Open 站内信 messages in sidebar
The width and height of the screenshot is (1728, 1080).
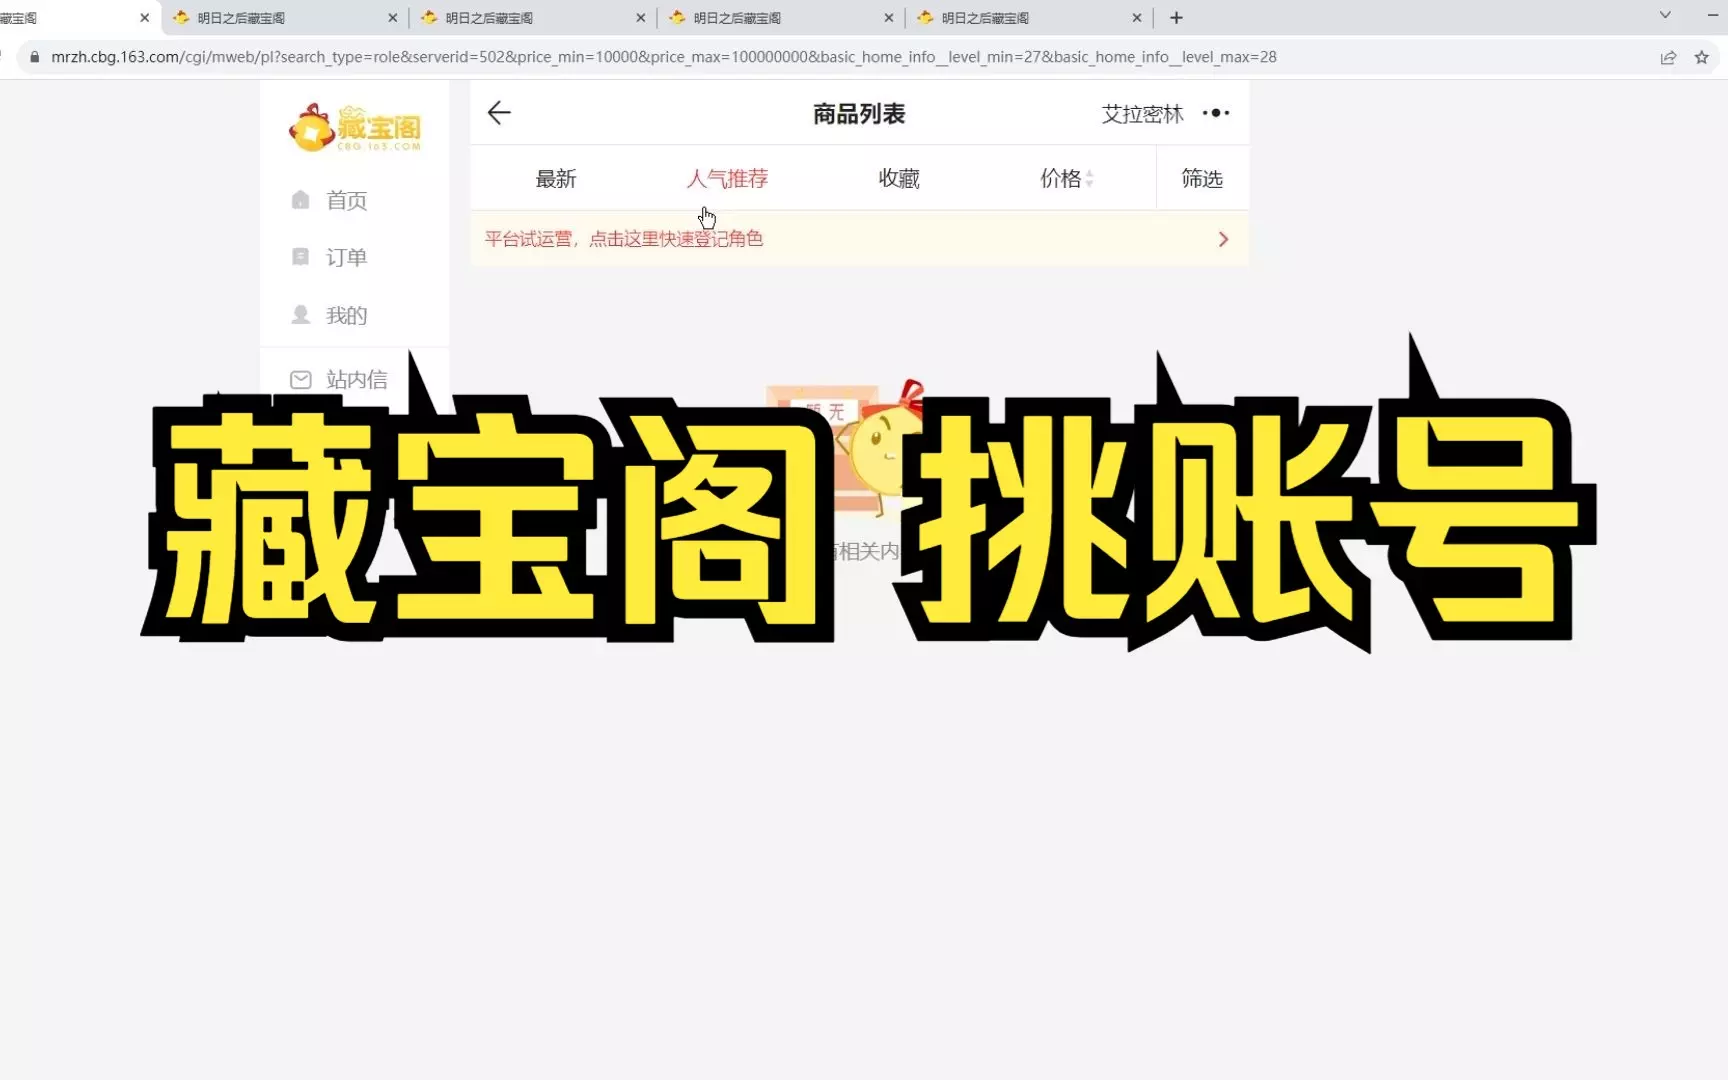click(x=339, y=379)
